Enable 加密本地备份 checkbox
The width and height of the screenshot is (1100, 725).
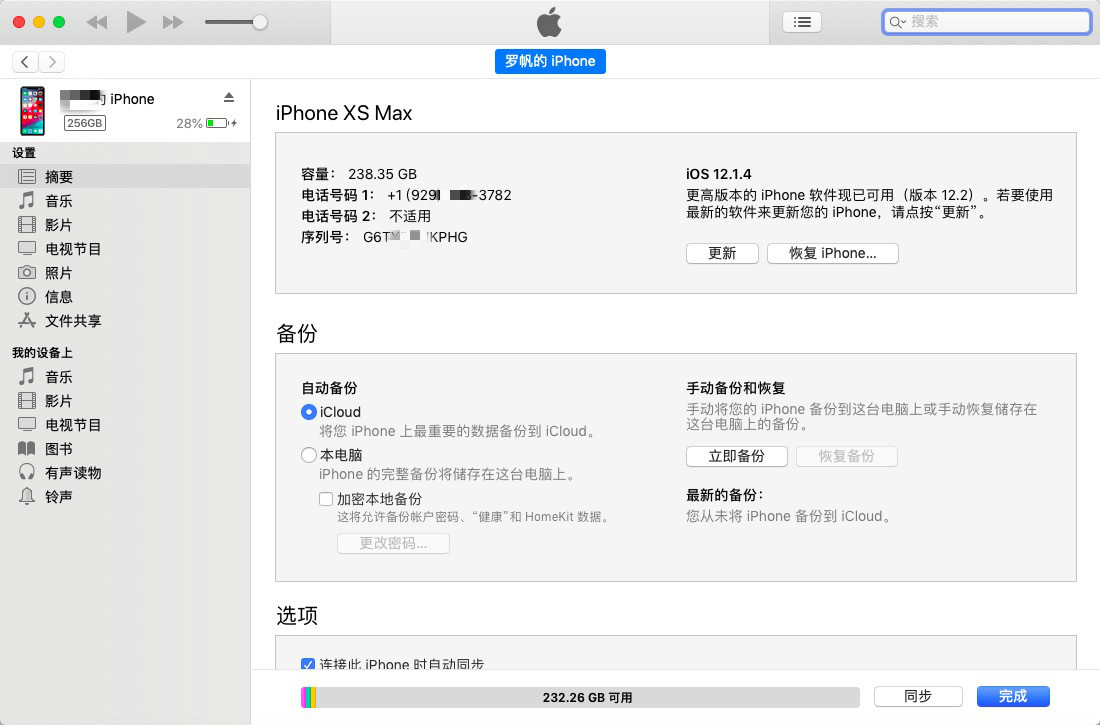(x=326, y=499)
